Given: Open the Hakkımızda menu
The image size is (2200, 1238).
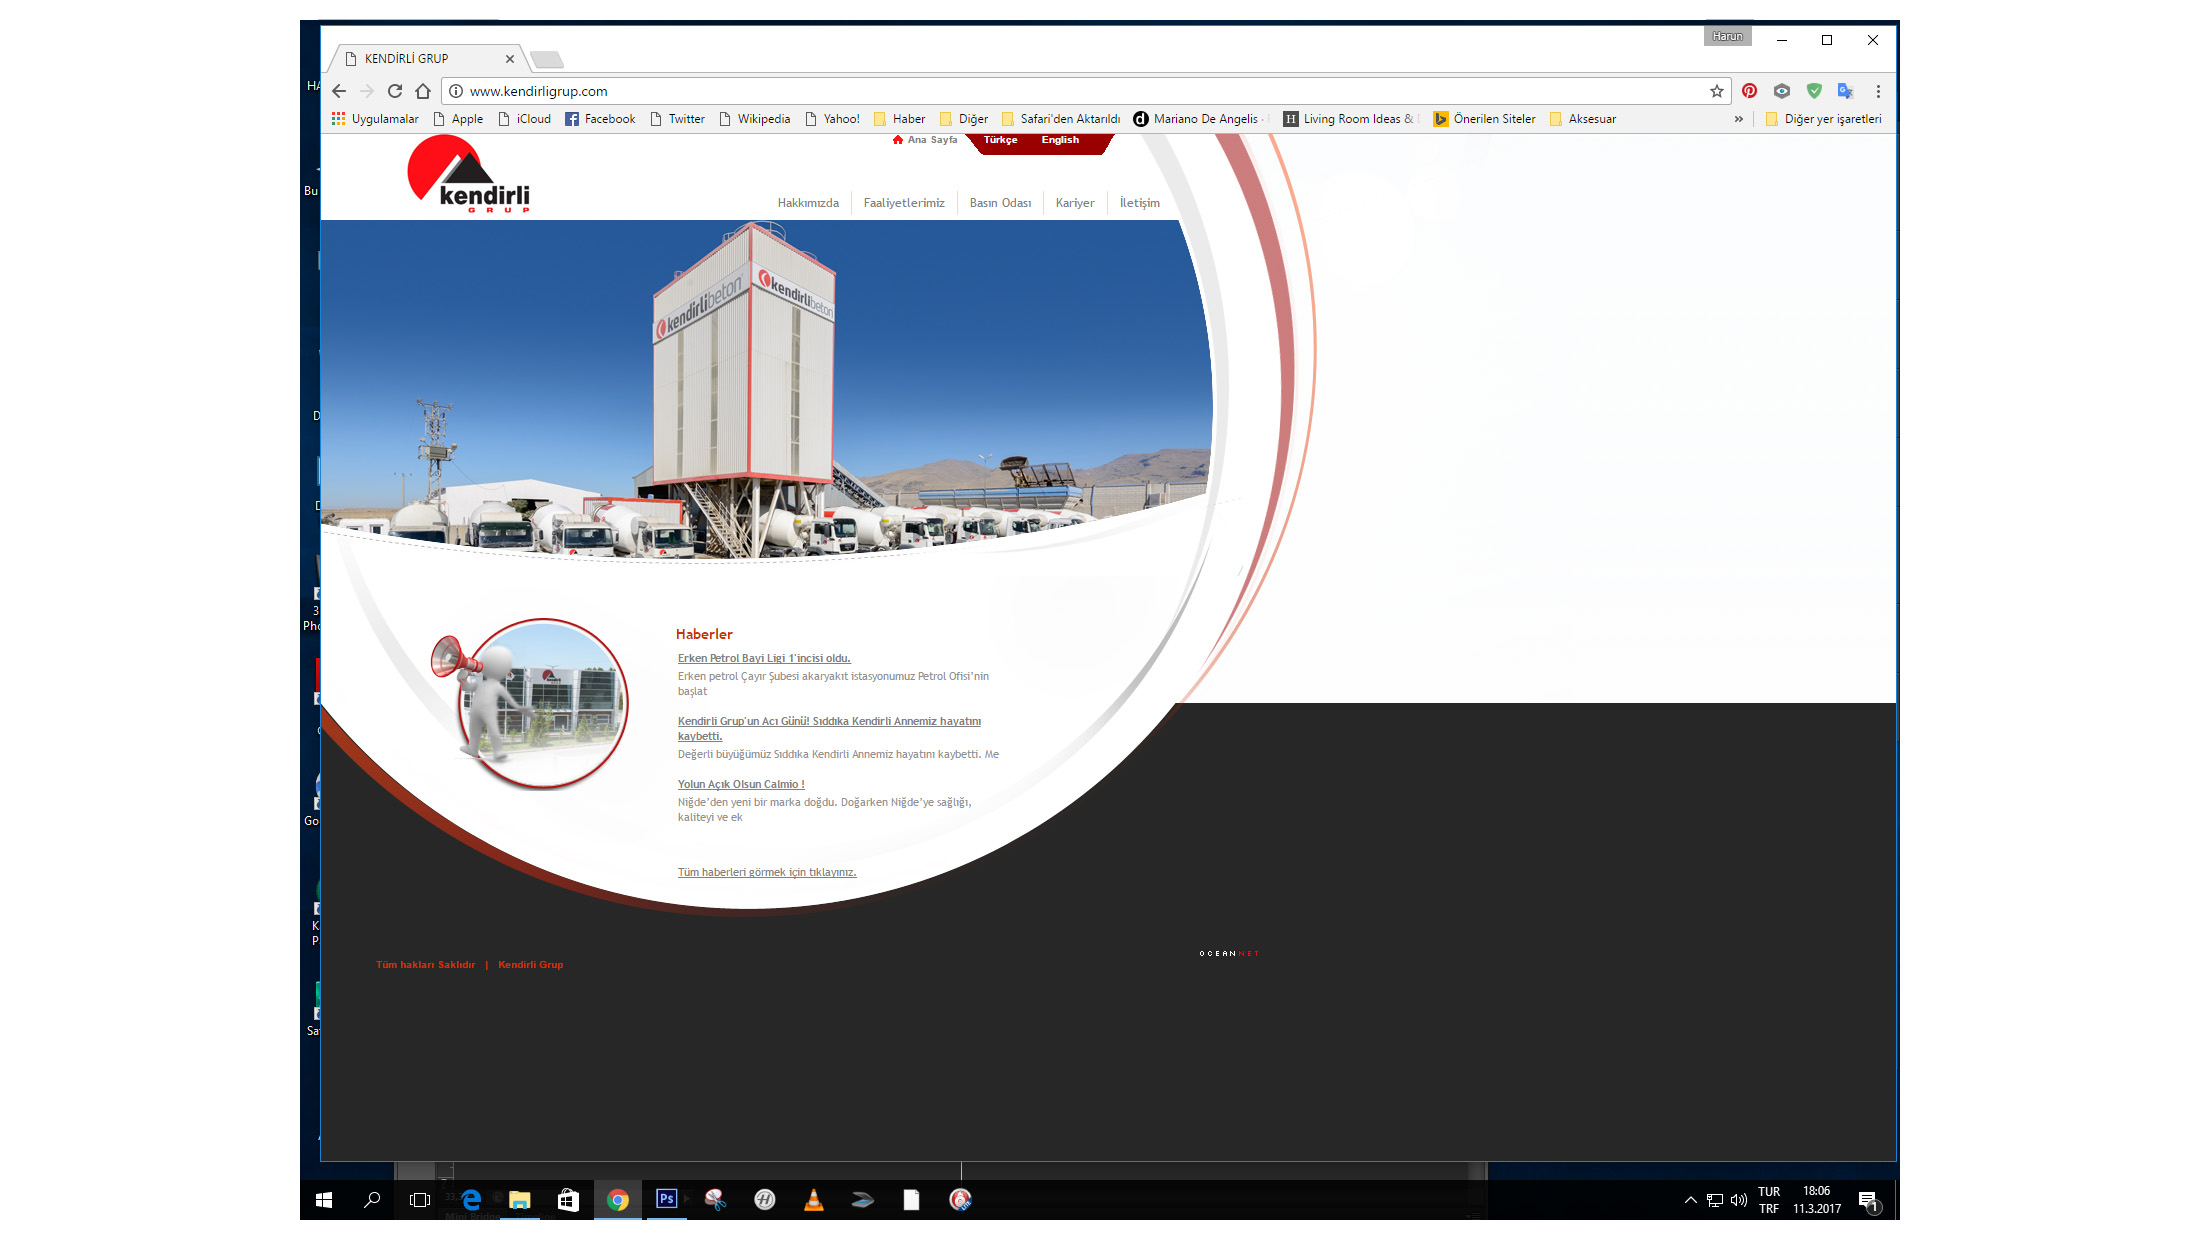Looking at the screenshot, I should click(808, 203).
